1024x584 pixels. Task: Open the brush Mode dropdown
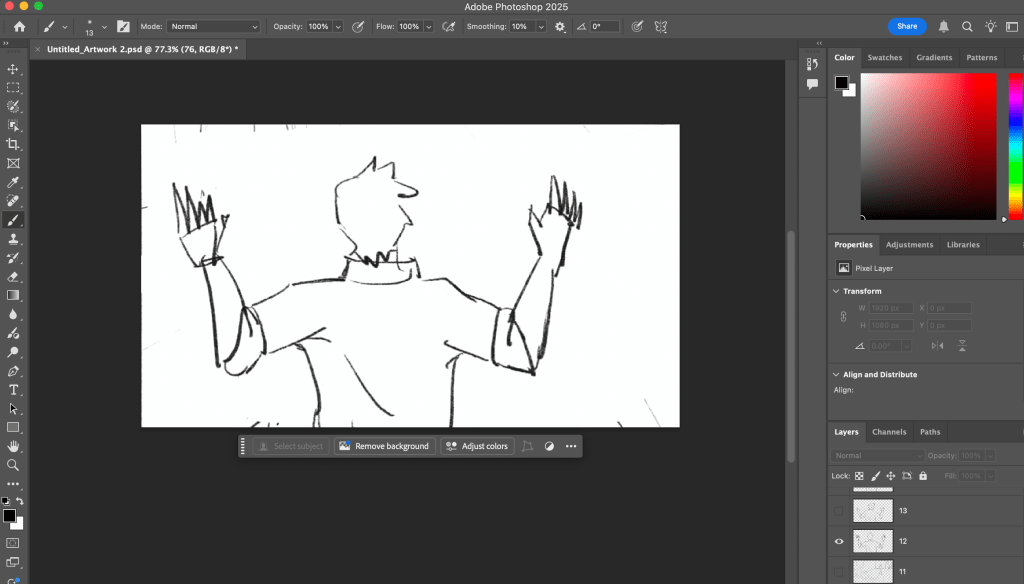(213, 27)
